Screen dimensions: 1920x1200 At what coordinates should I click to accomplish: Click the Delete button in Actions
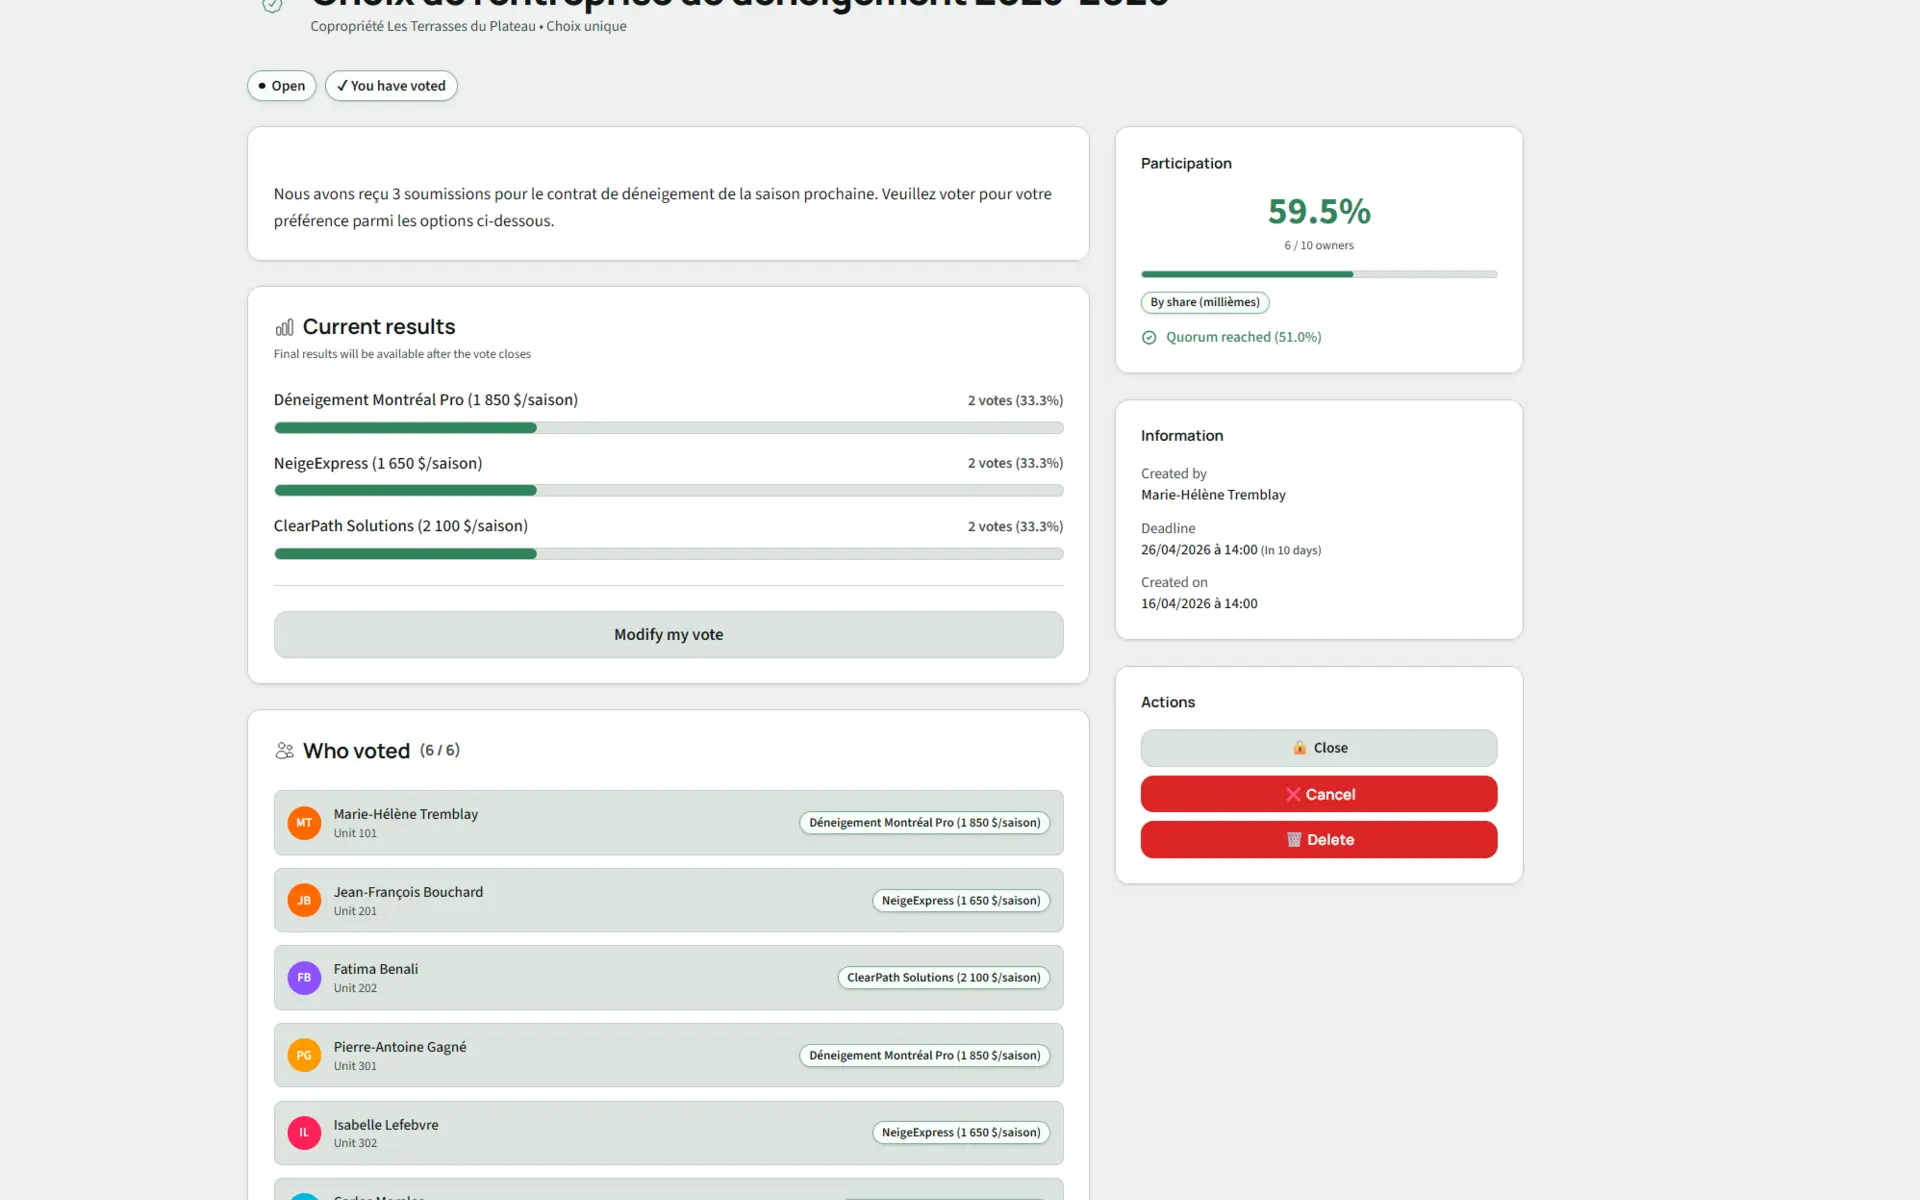click(x=1318, y=839)
